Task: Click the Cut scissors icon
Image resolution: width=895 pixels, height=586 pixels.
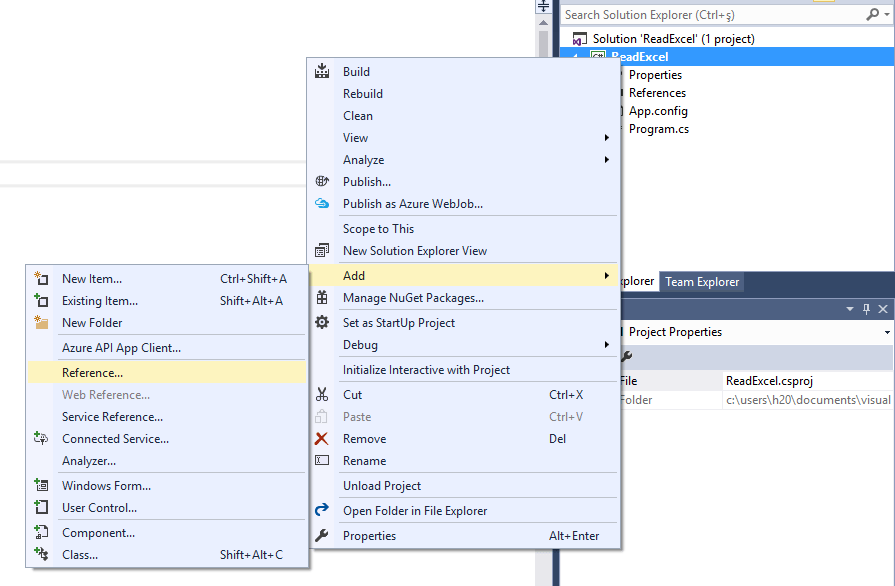Action: [322, 394]
